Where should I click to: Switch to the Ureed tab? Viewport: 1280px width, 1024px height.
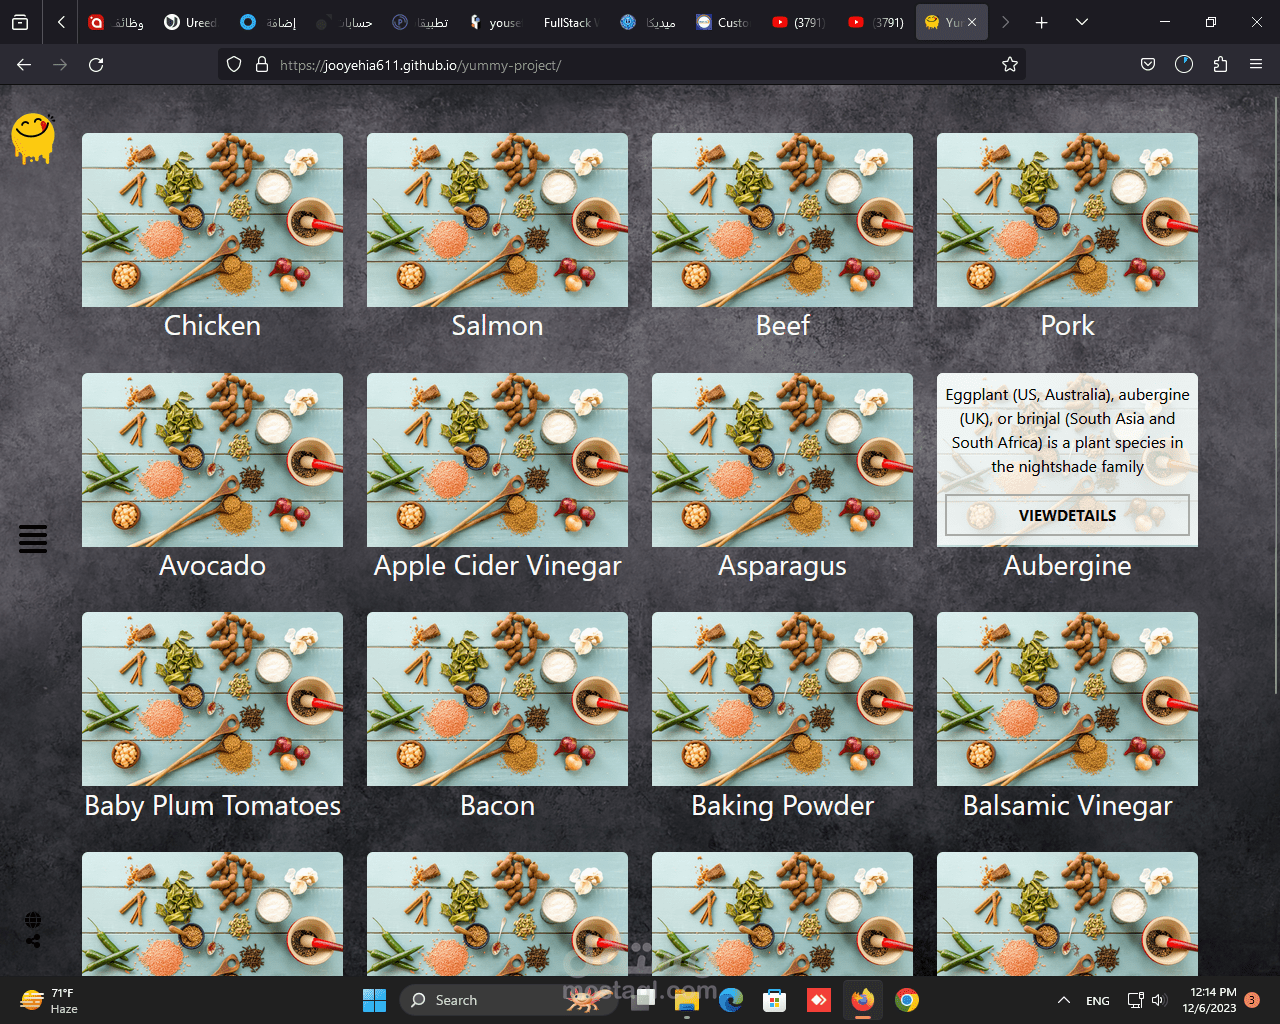click(x=191, y=22)
